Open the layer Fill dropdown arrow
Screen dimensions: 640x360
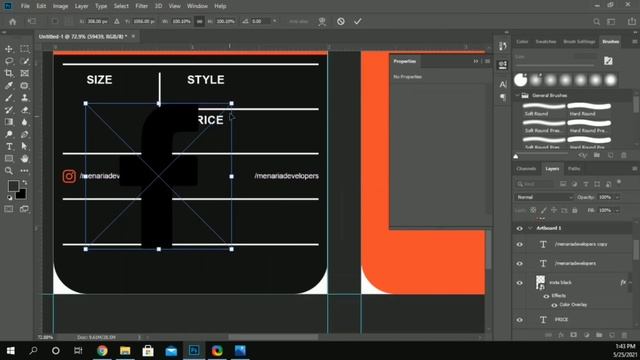617,210
